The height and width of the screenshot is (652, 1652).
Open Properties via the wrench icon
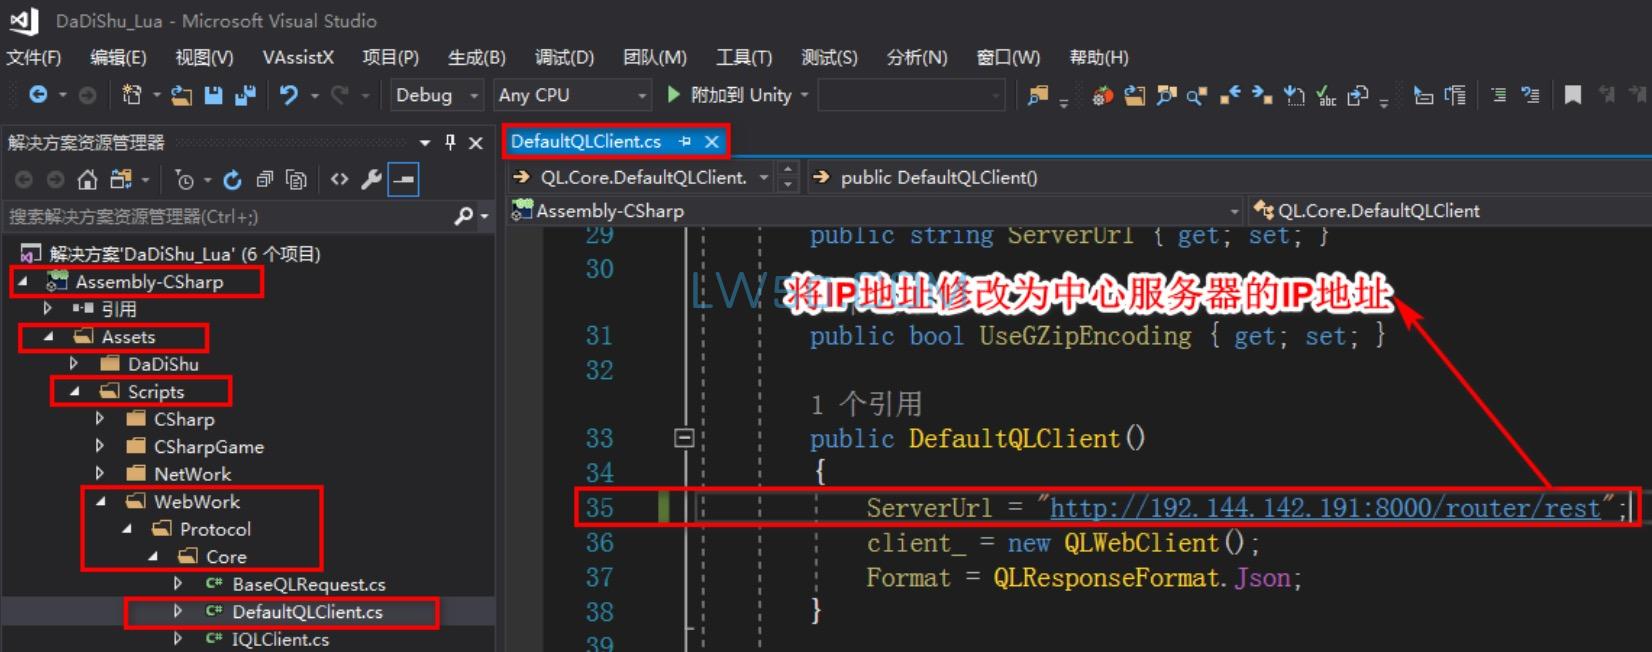tap(371, 180)
